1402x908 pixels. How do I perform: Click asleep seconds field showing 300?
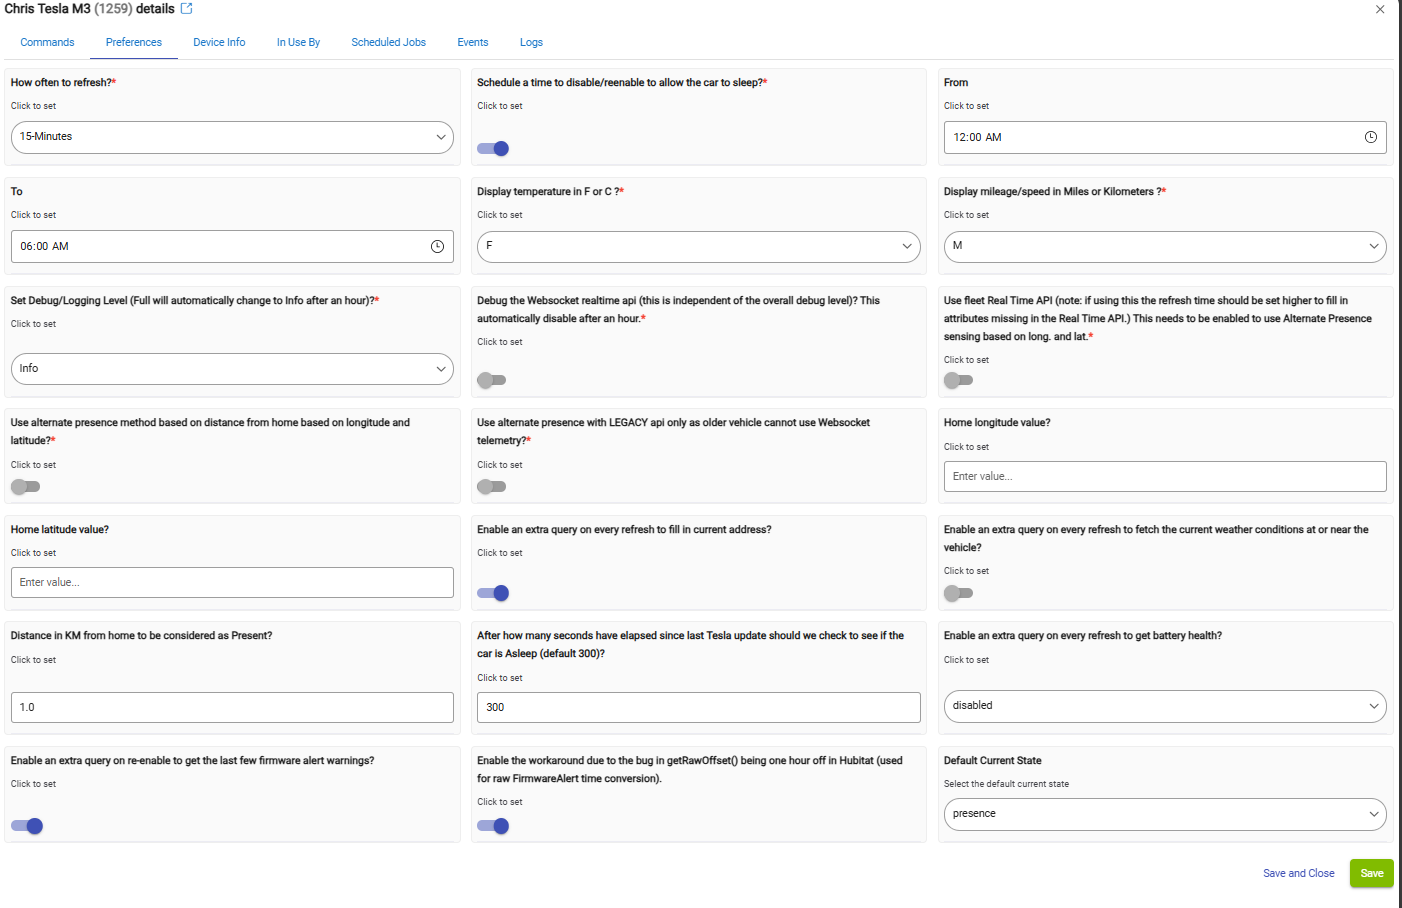(699, 707)
